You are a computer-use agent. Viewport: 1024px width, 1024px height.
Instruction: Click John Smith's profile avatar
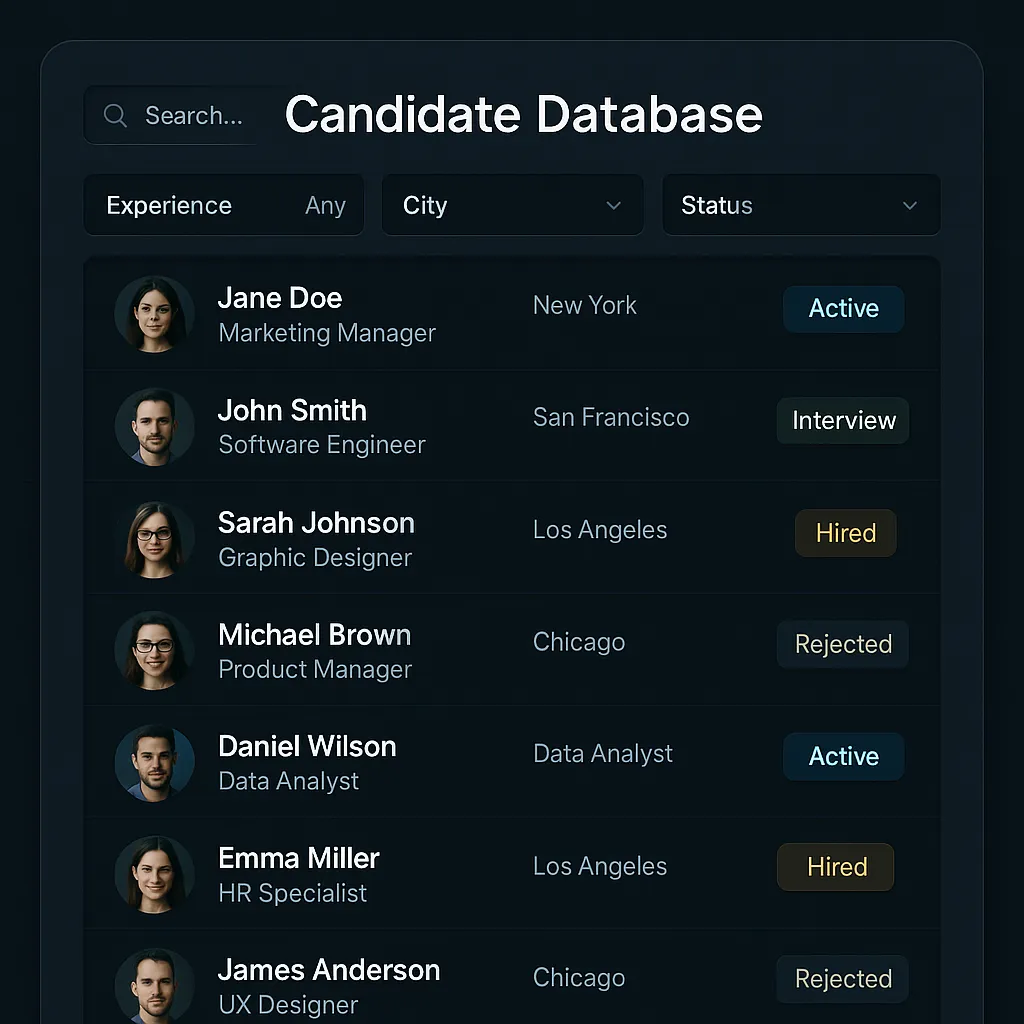pos(154,427)
